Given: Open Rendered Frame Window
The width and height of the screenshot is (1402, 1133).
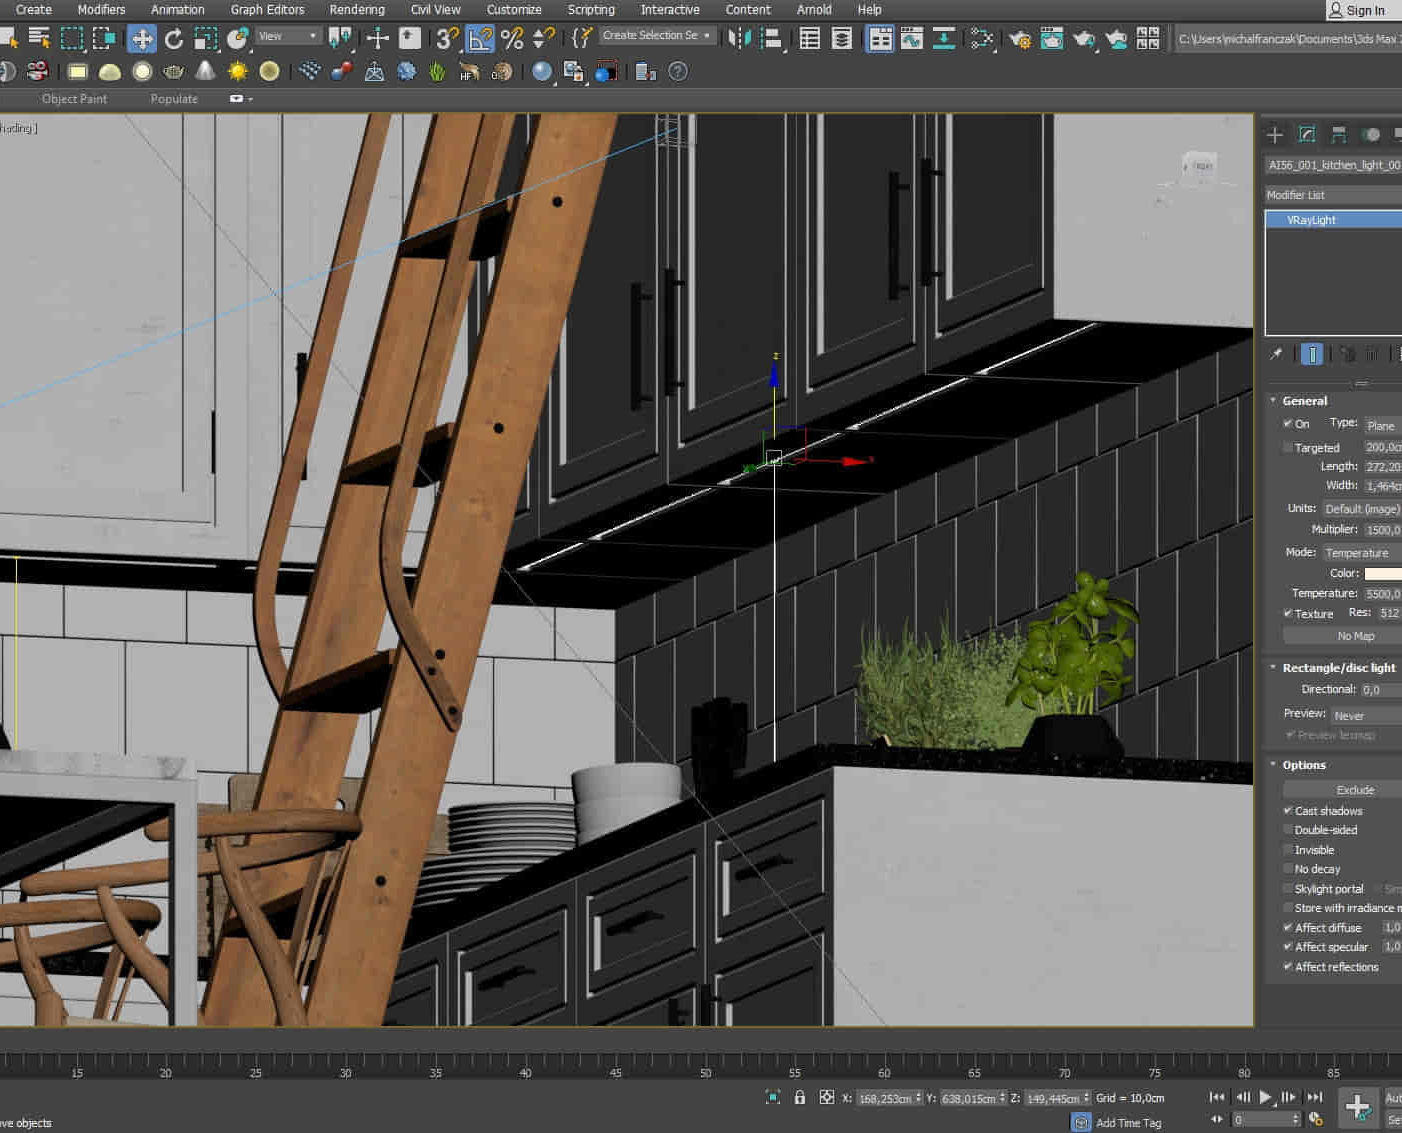Looking at the screenshot, I should point(1052,39).
